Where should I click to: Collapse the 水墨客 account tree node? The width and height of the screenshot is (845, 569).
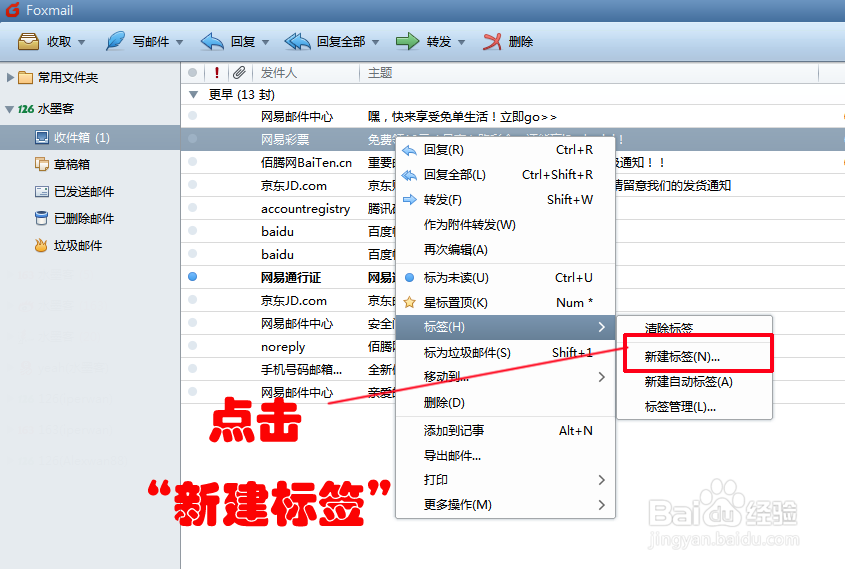pyautogui.click(x=9, y=109)
